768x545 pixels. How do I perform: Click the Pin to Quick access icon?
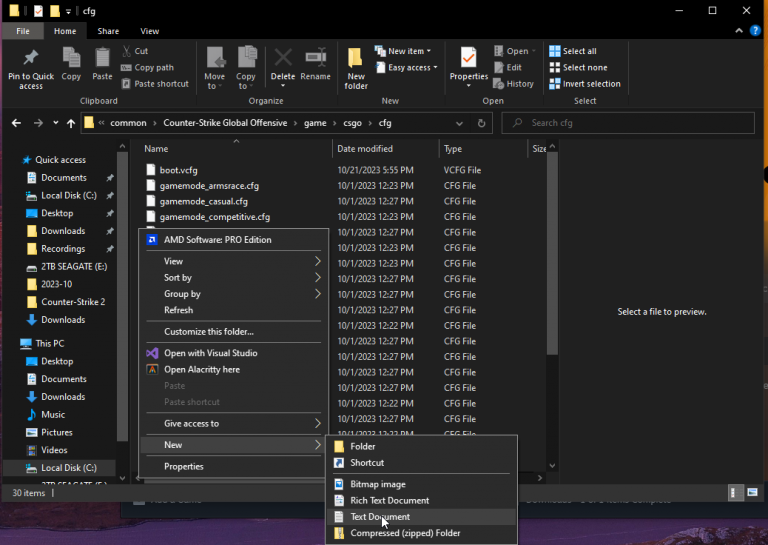(31, 59)
